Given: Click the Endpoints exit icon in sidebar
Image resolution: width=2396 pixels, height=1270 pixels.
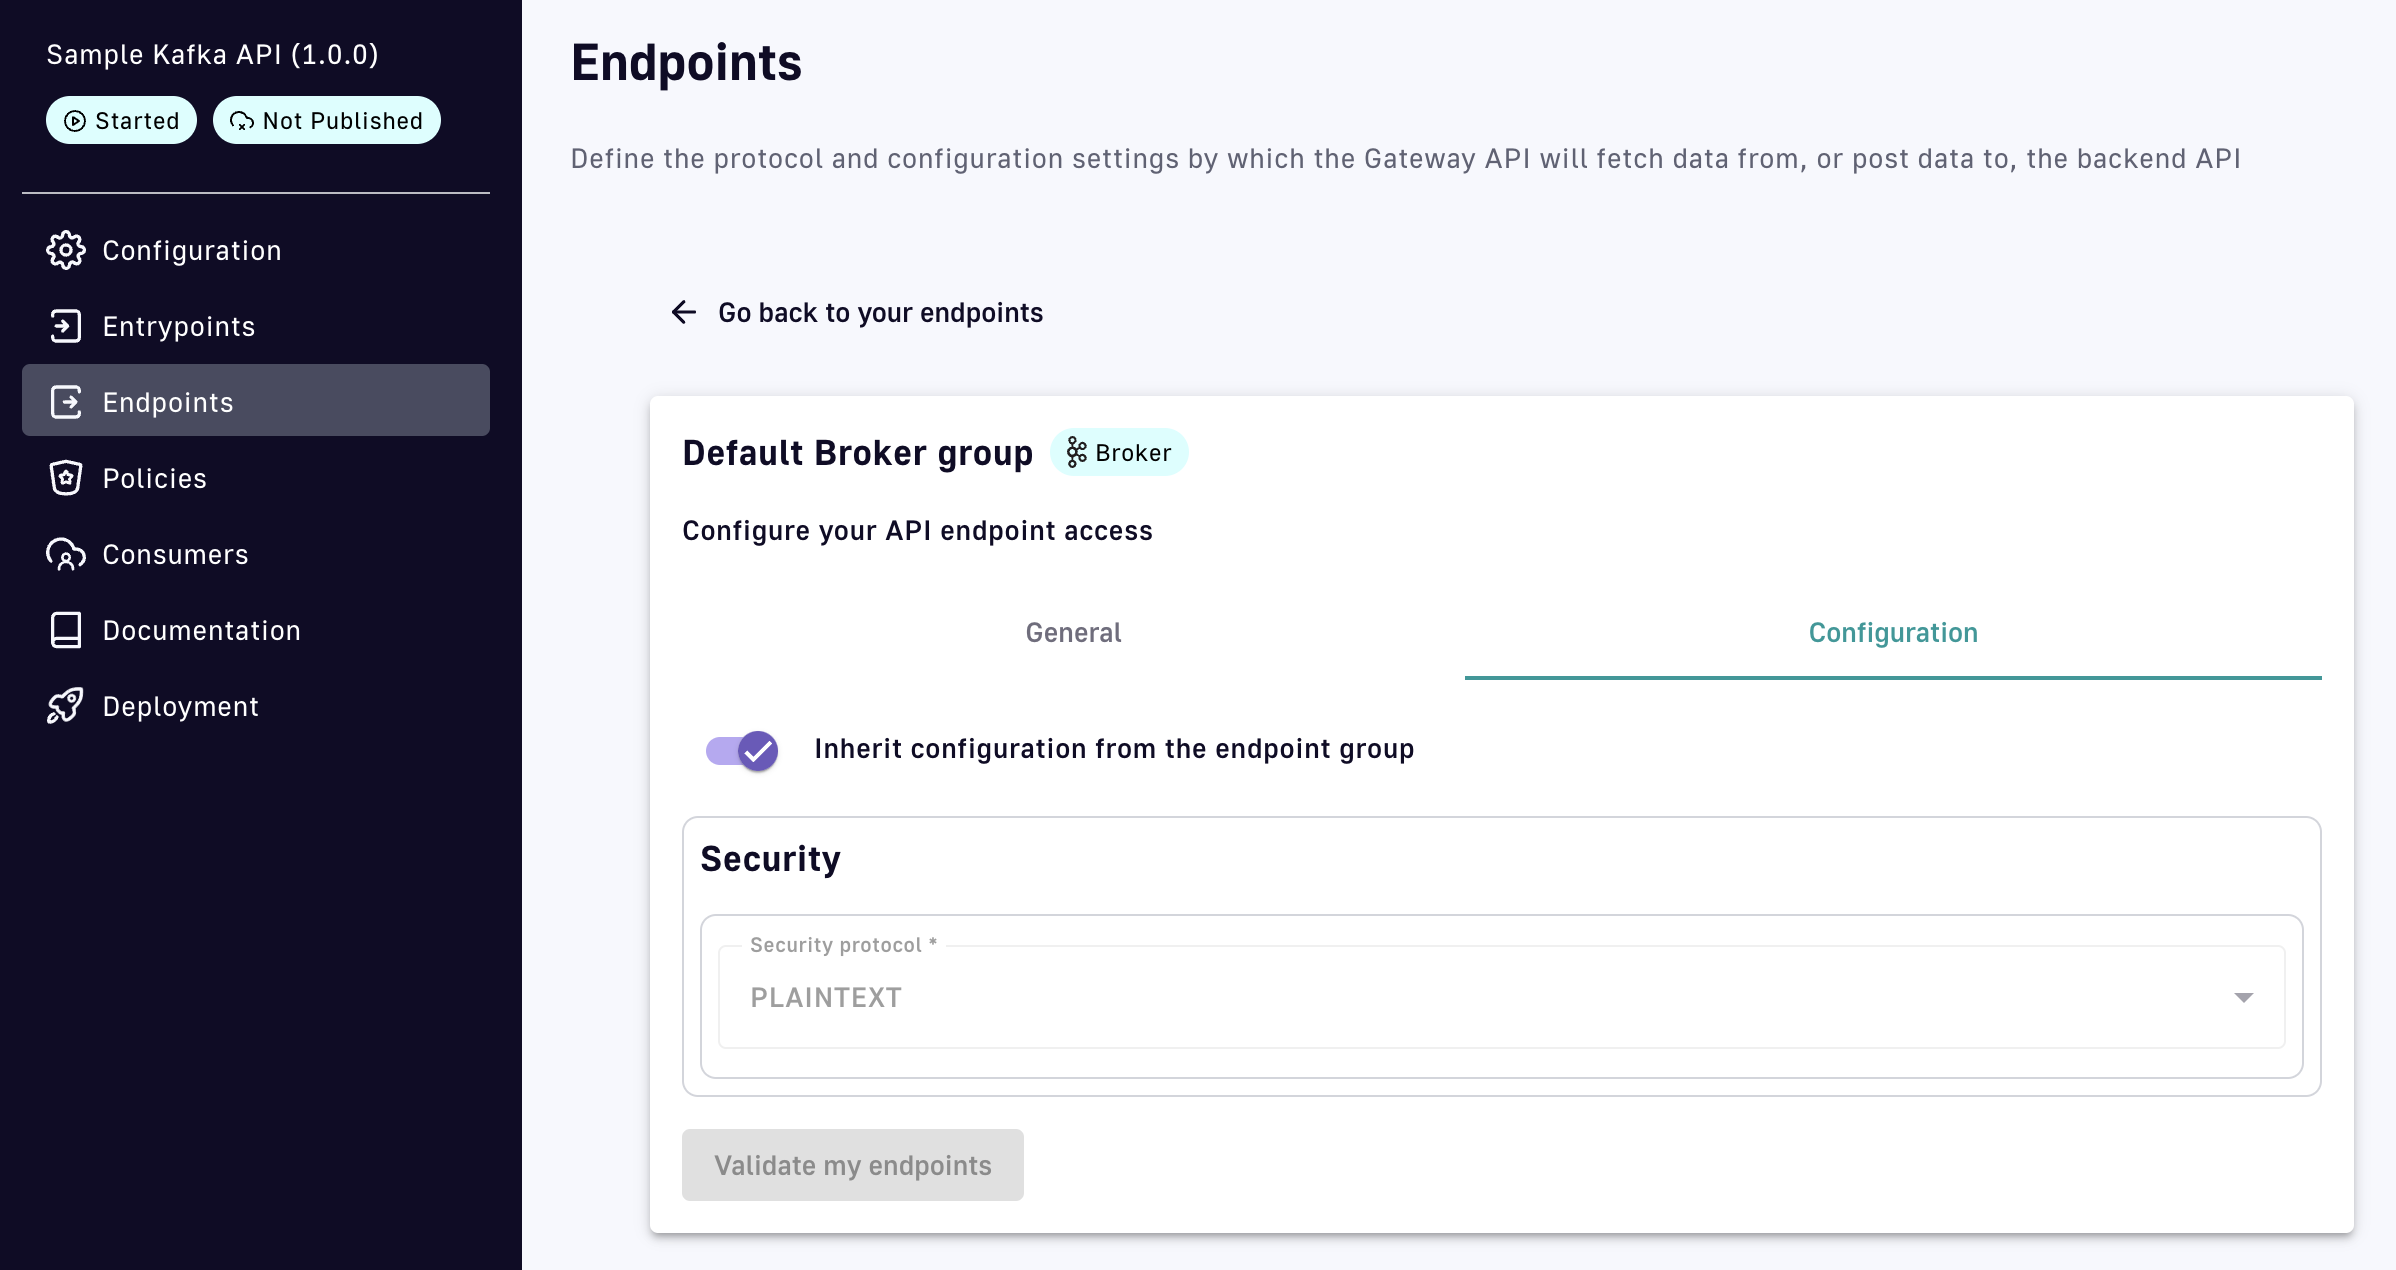Looking at the screenshot, I should tap(66, 402).
